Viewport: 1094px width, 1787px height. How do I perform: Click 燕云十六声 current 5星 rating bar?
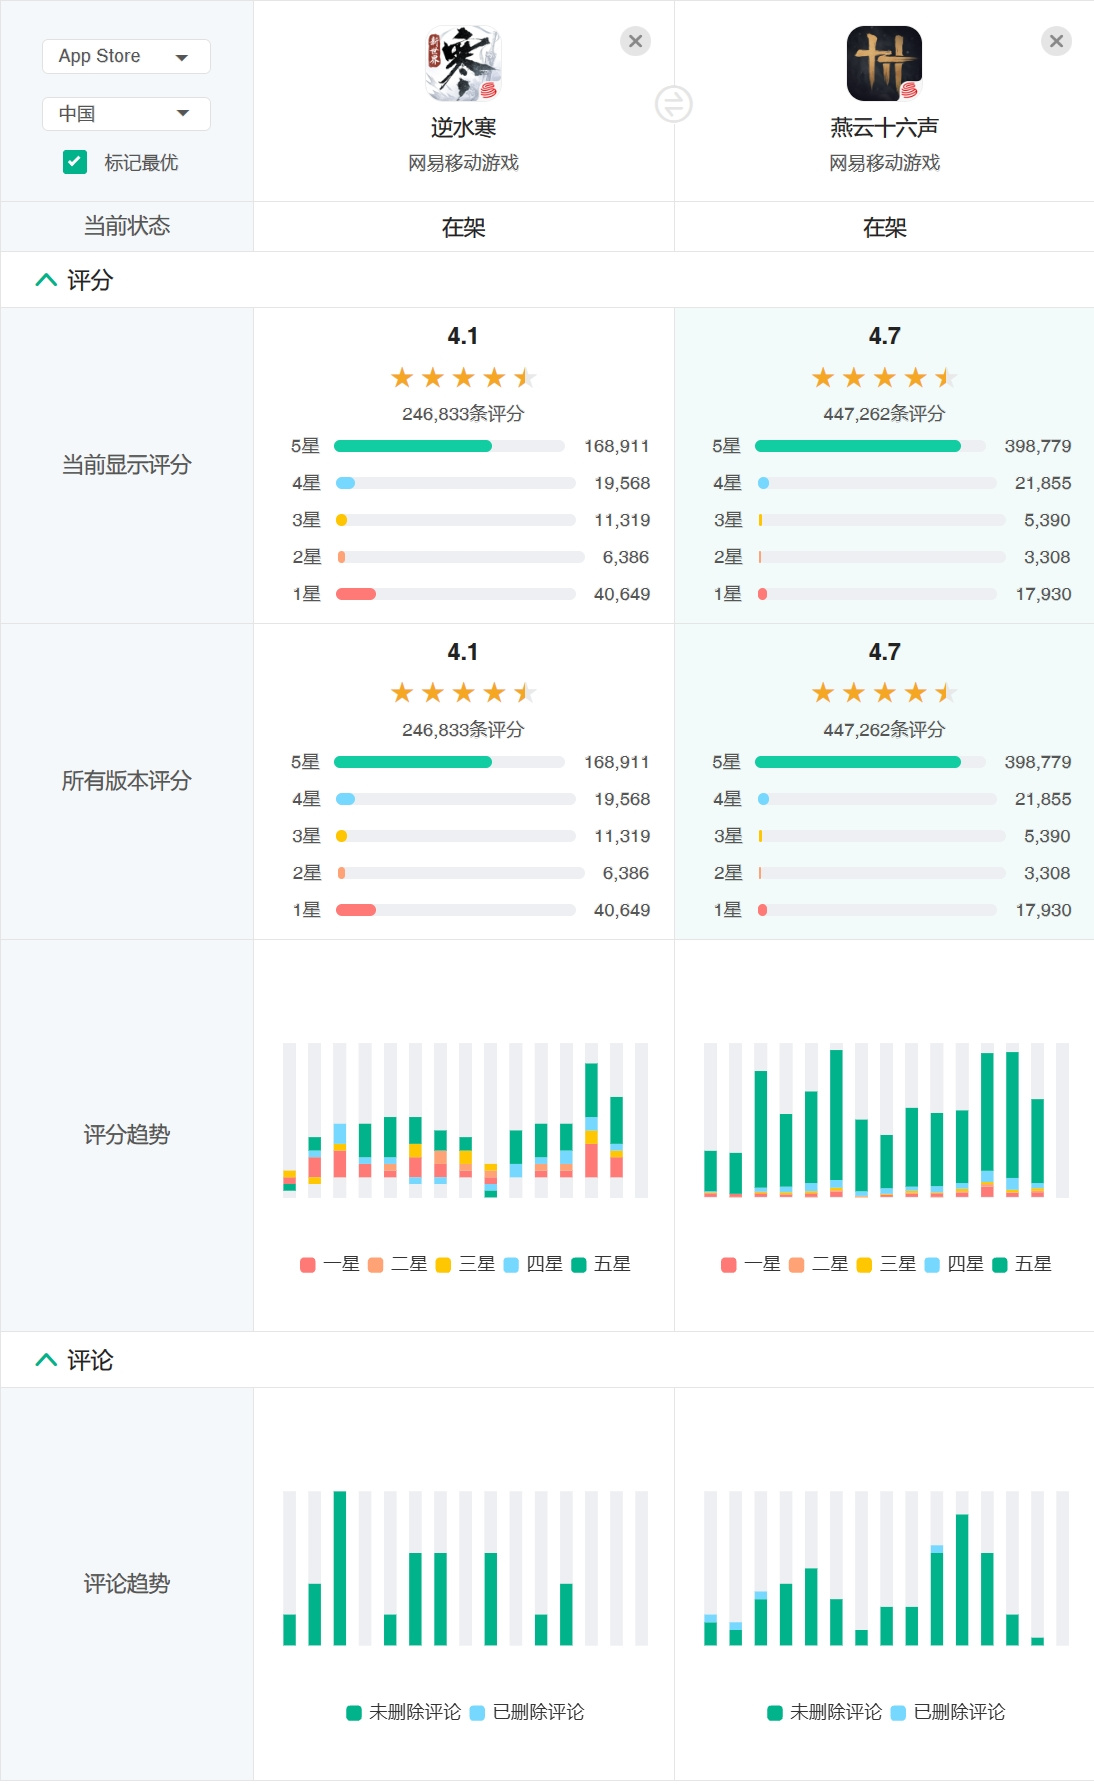(870, 446)
